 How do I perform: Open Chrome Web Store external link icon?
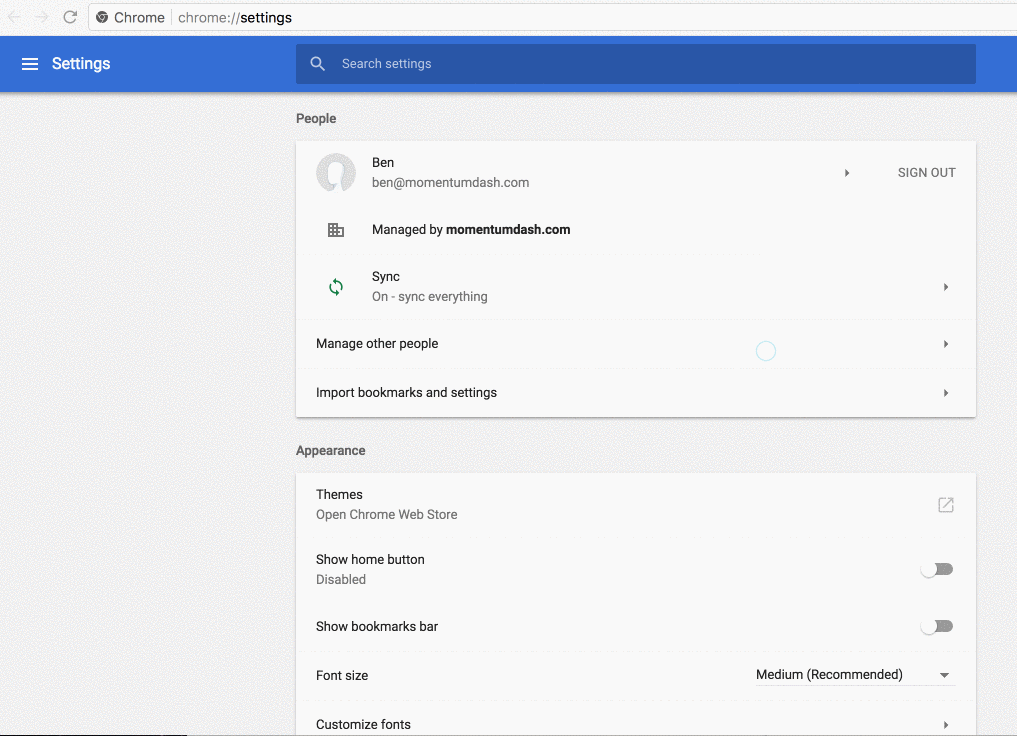point(946,505)
